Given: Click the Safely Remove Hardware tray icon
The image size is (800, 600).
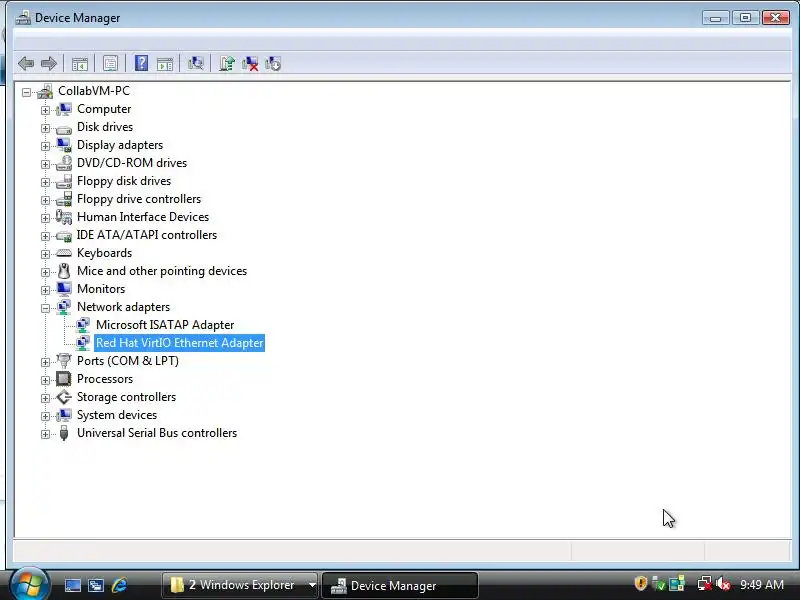Looking at the screenshot, I should 659,583.
